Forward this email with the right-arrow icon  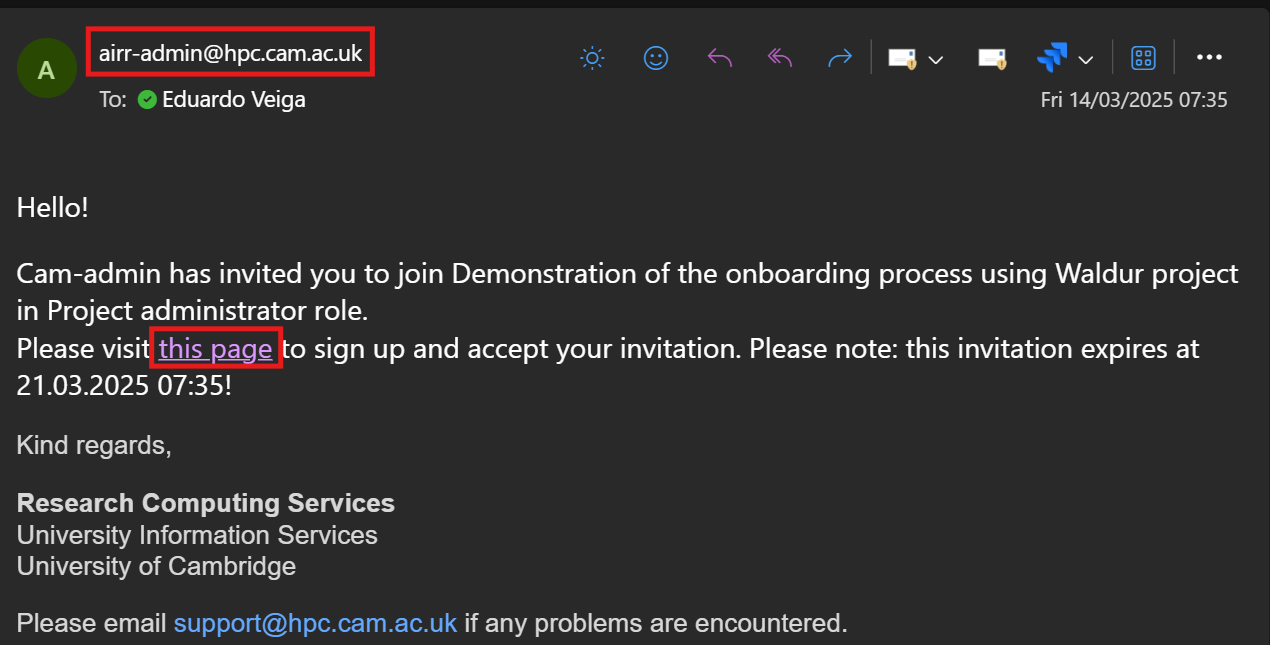840,58
